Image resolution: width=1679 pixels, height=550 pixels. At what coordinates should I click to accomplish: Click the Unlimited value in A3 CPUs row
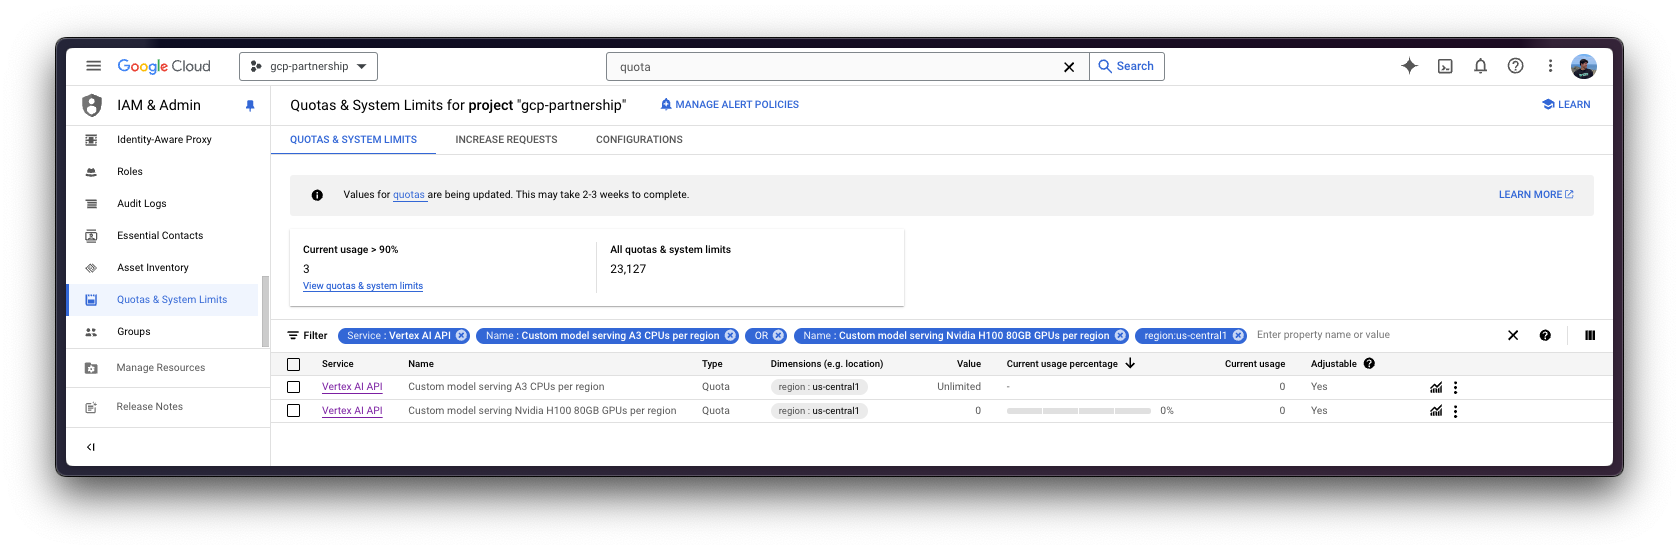pos(959,387)
